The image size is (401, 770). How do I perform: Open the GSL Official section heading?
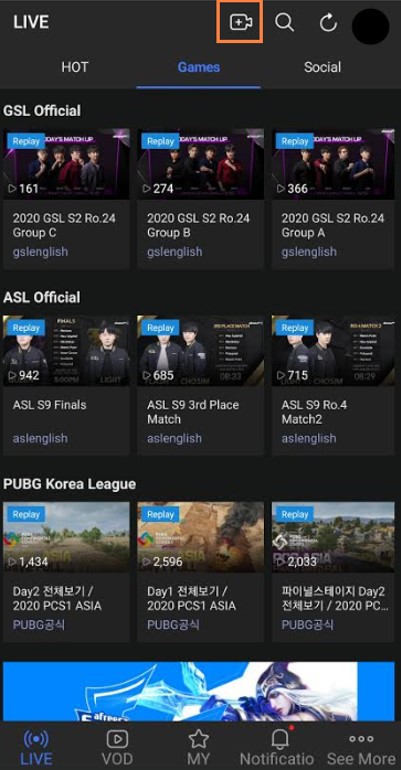[42, 110]
